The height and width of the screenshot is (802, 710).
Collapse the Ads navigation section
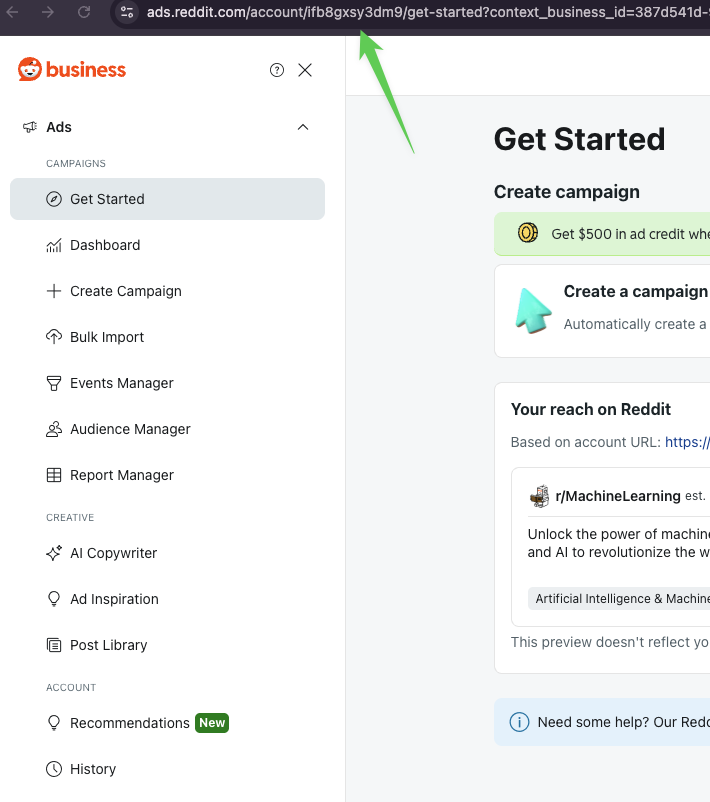coord(303,127)
